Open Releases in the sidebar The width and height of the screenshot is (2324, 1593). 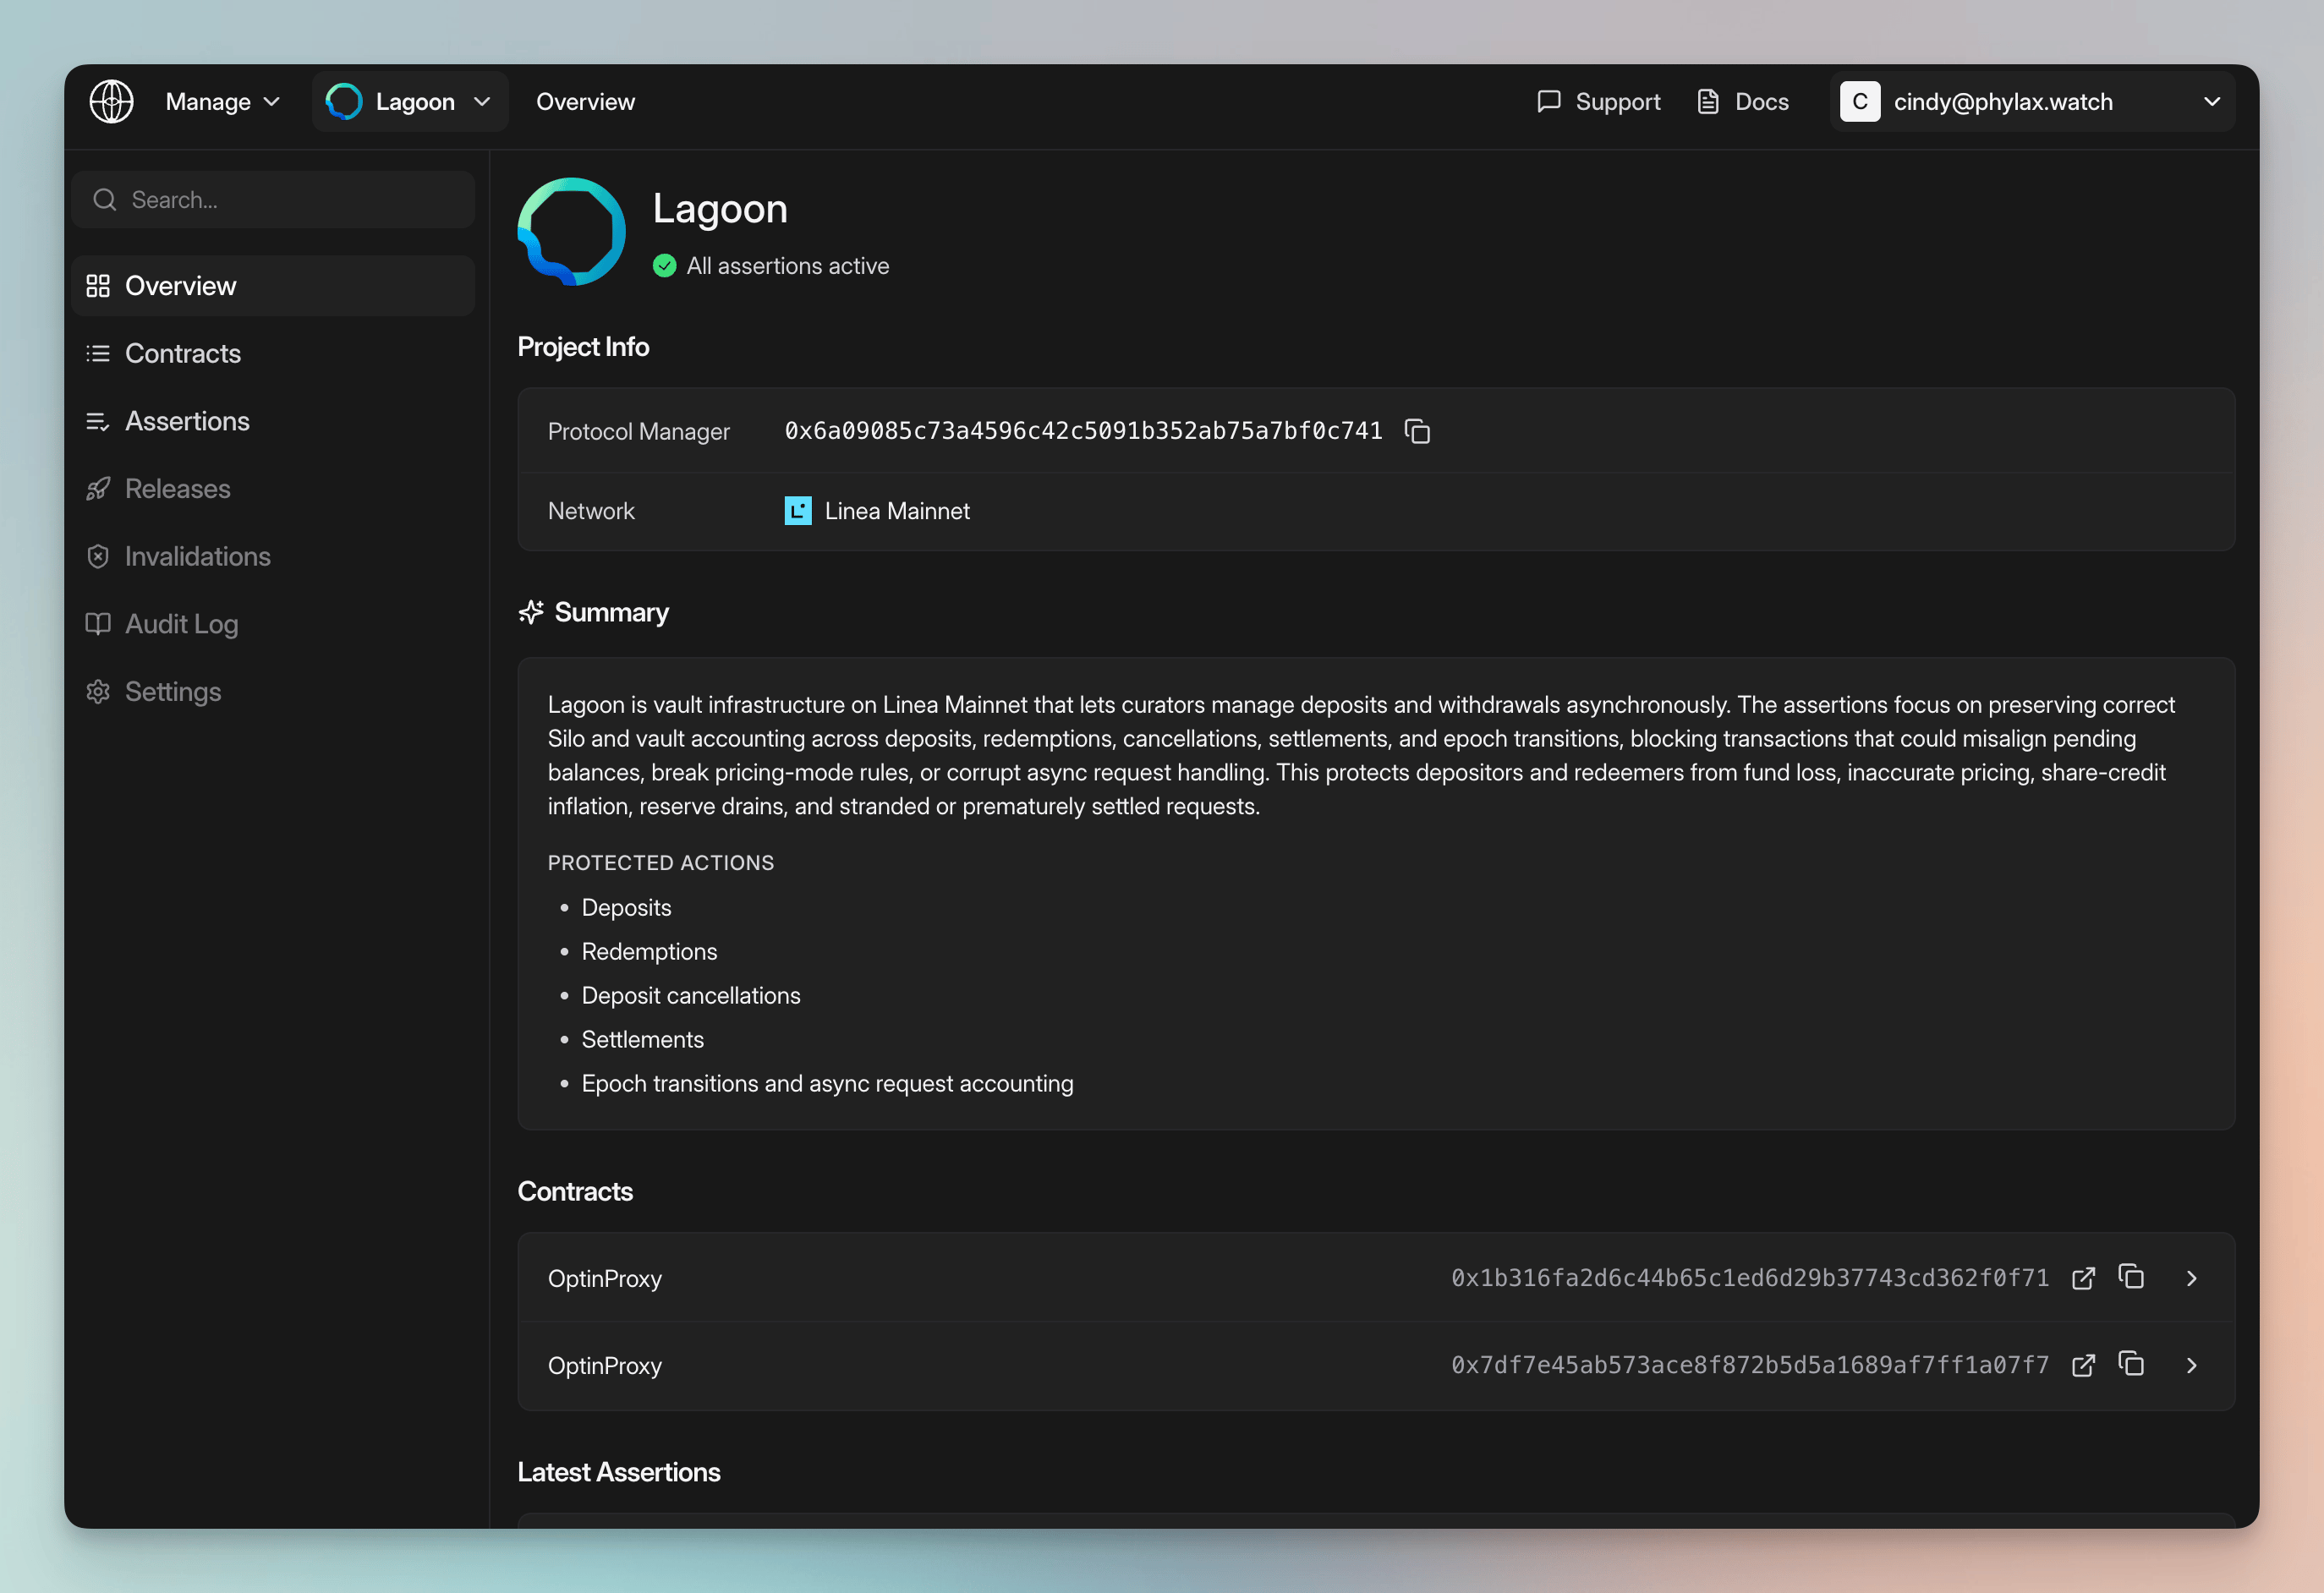[273, 488]
